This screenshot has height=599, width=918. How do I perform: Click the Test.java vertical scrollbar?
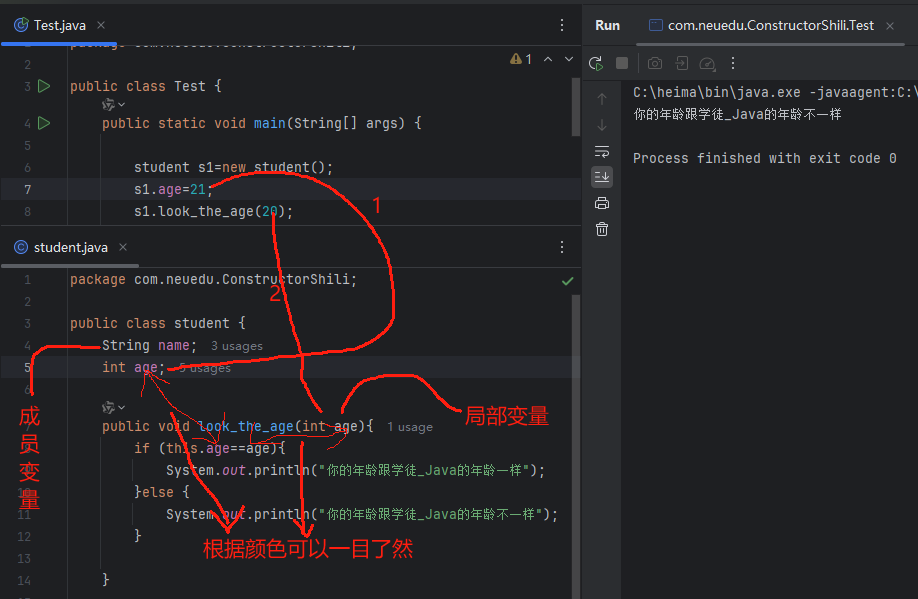pos(576,108)
